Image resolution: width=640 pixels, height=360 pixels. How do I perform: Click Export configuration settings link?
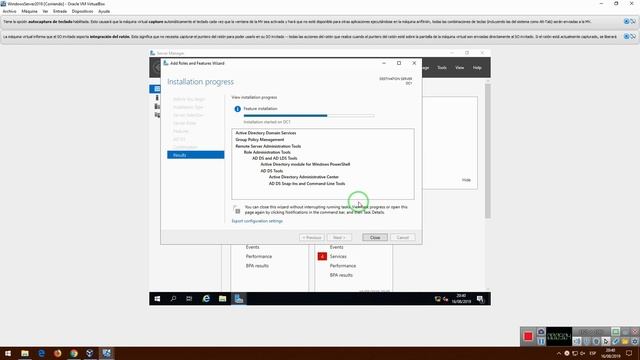click(257, 221)
